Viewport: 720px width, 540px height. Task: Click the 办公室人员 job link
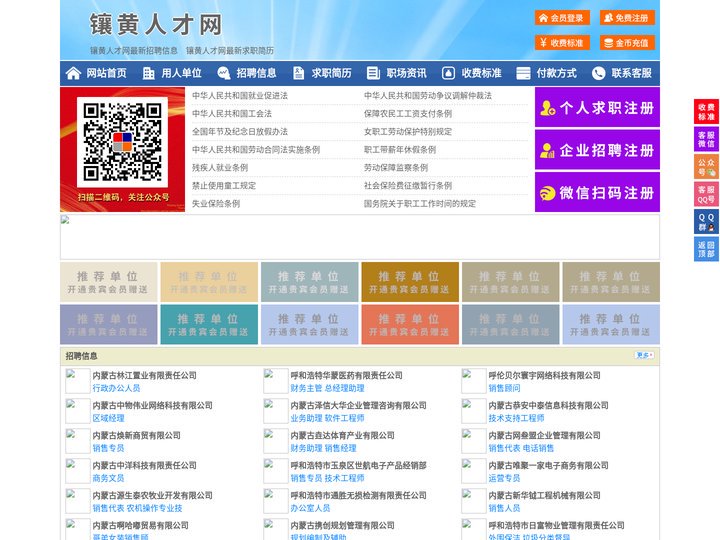(310, 508)
